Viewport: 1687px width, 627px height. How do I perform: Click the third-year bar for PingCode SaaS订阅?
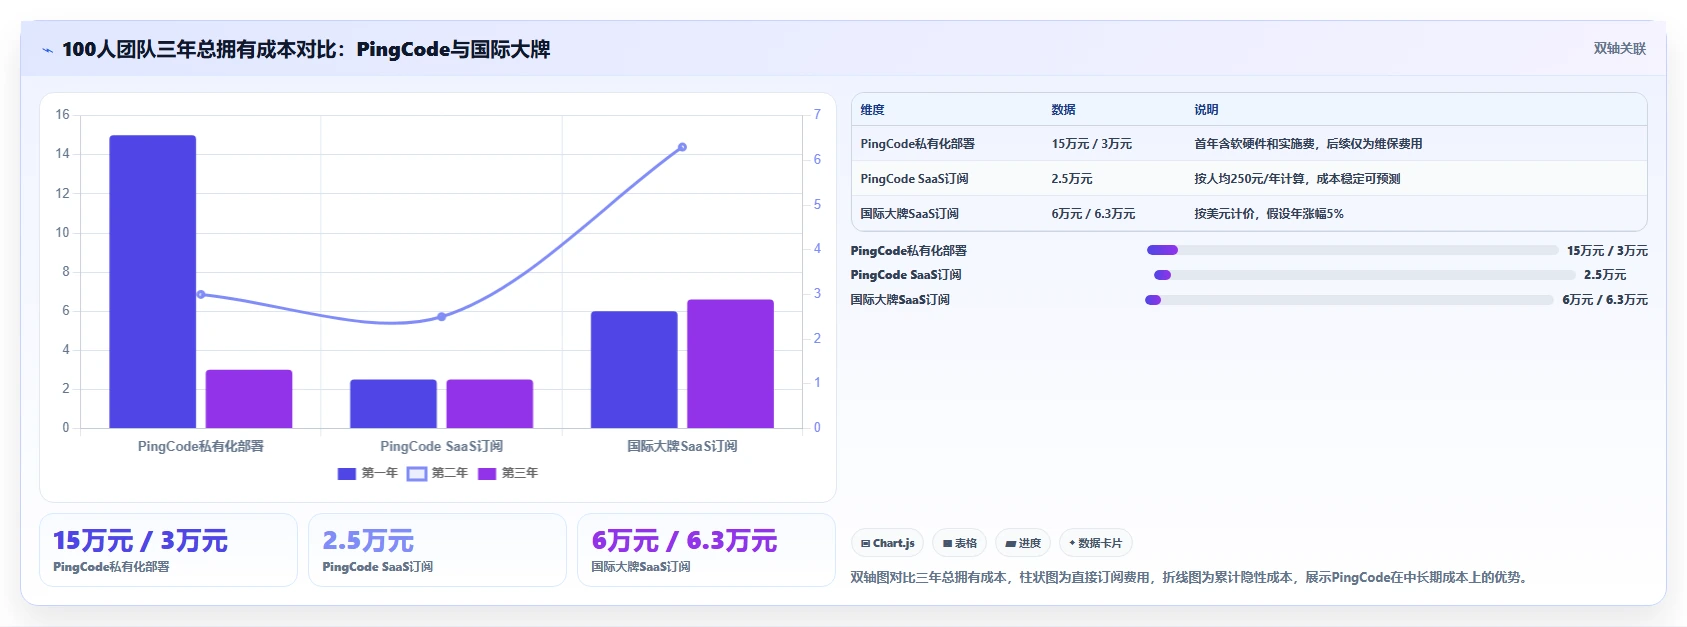490,404
